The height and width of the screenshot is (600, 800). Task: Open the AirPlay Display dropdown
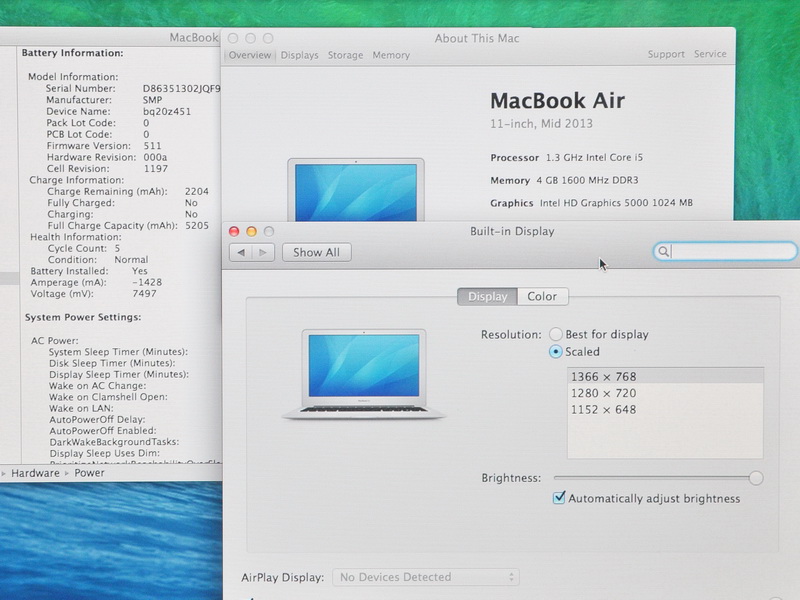click(x=426, y=577)
